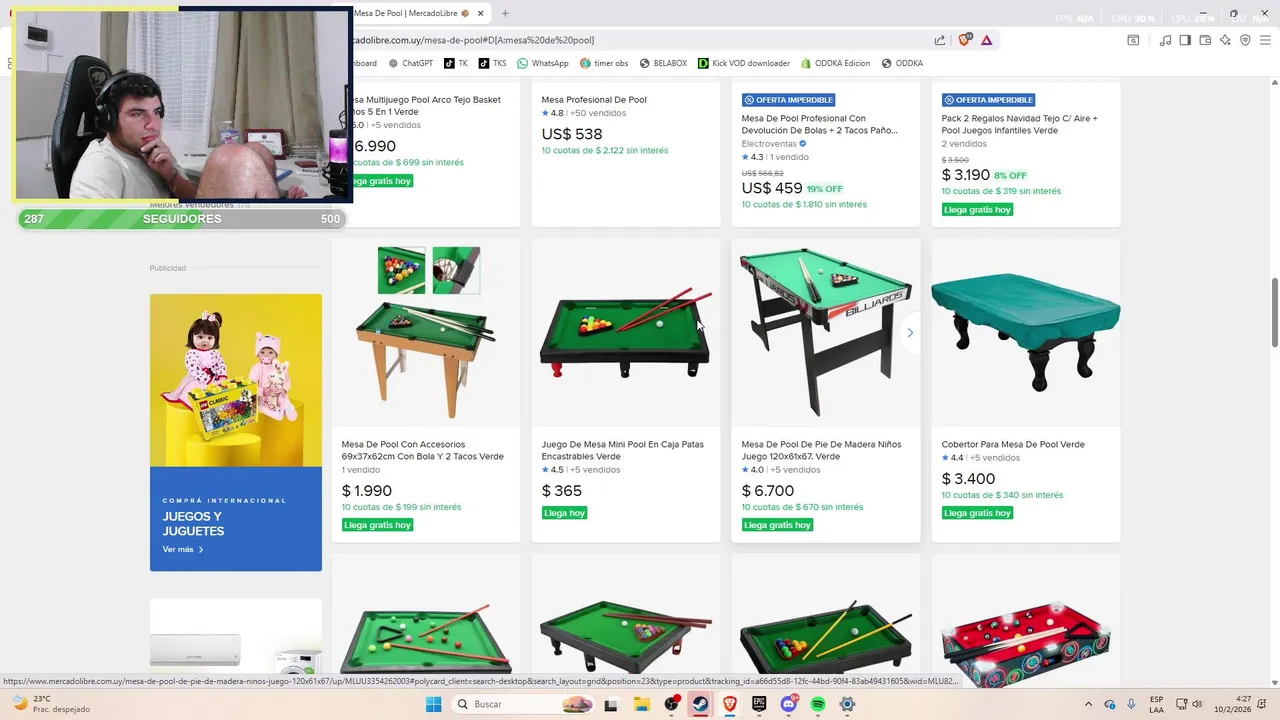Open the Brave VPN shield icon
1280x720 pixels.
1245,40
